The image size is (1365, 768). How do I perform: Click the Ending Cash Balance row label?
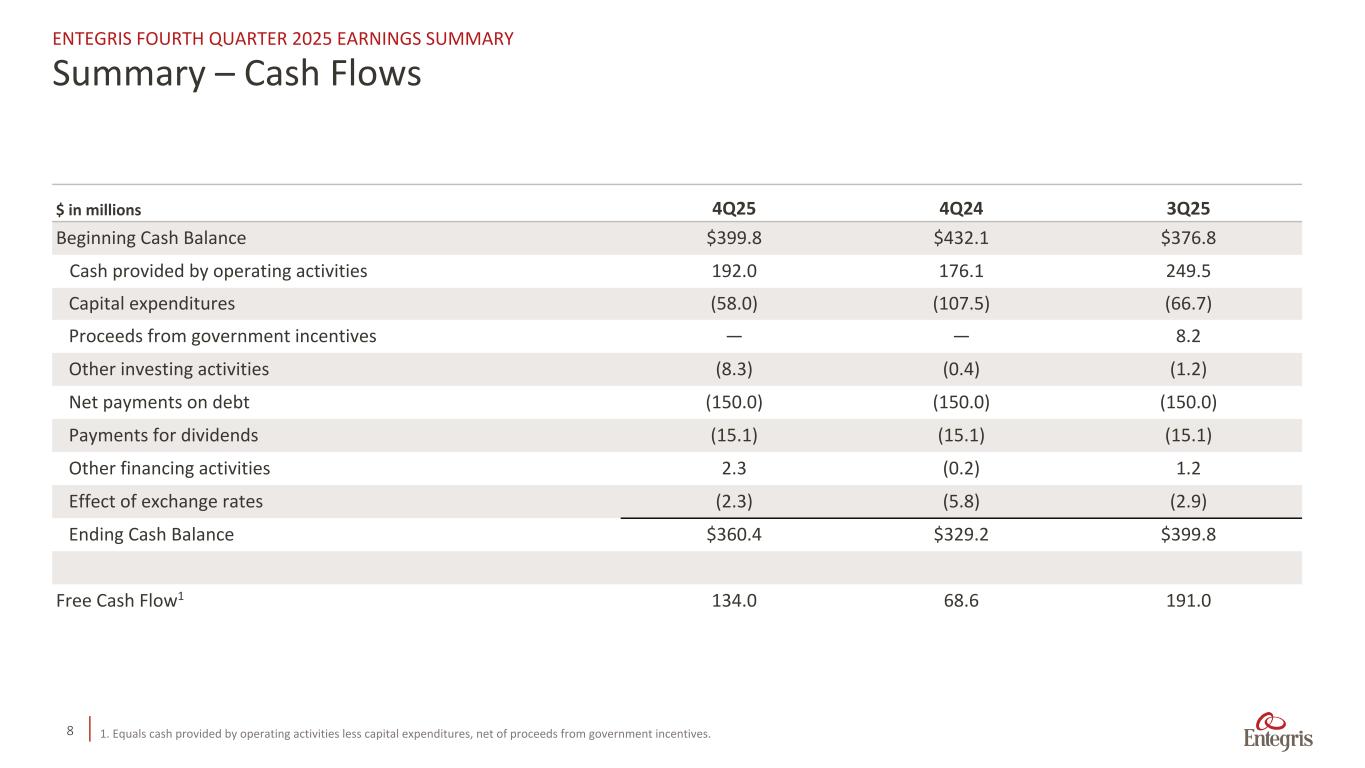(x=151, y=534)
